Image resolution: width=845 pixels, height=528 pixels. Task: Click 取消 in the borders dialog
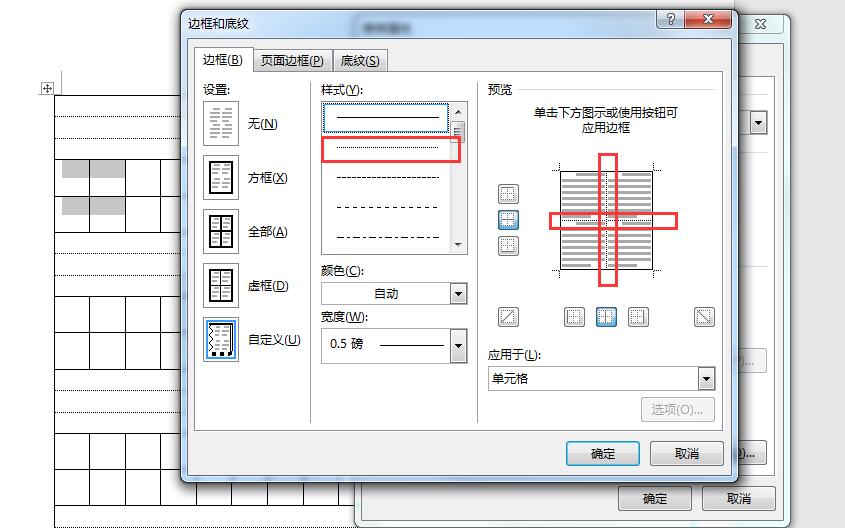687,454
